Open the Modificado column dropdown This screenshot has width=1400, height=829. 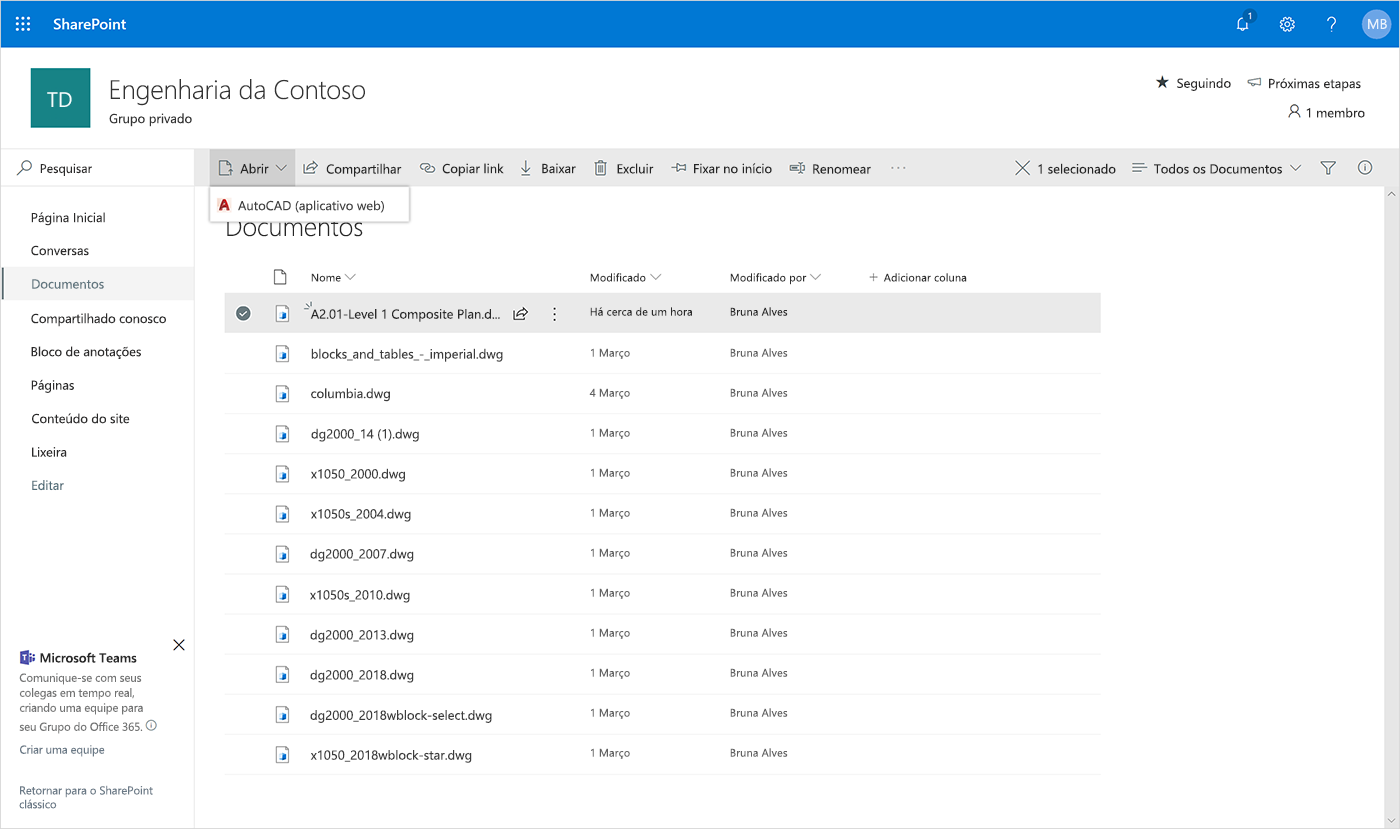[625, 277]
